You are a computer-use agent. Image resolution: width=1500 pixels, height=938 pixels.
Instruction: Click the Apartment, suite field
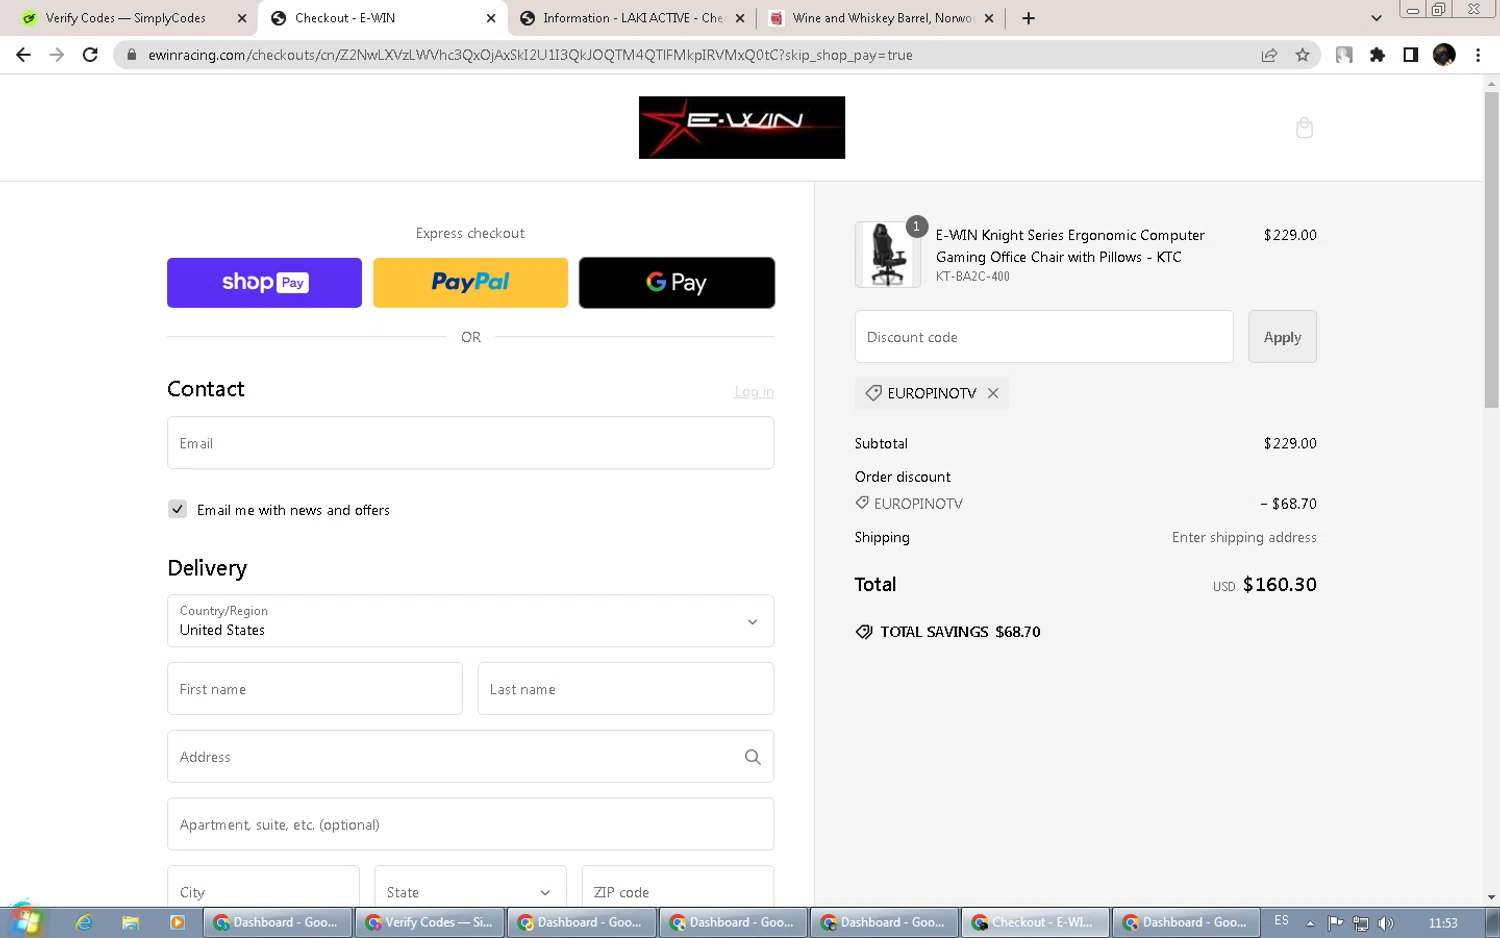pos(470,824)
